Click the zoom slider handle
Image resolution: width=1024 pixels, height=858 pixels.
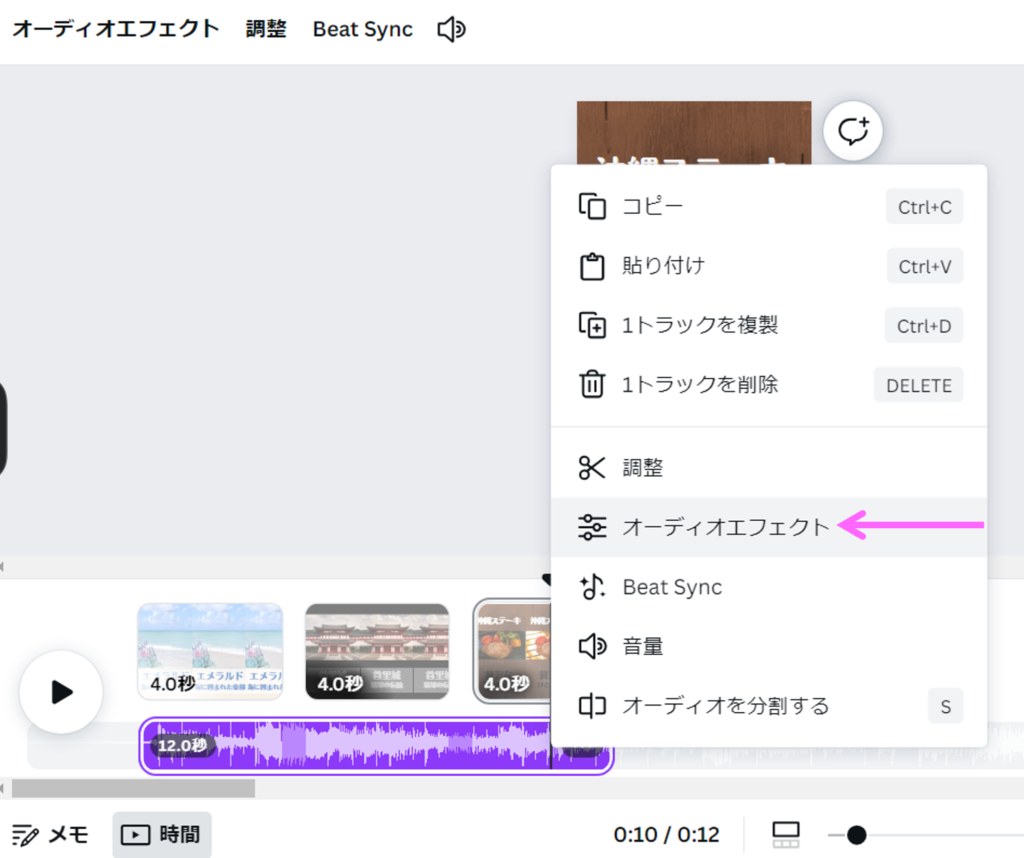pyautogui.click(x=856, y=835)
